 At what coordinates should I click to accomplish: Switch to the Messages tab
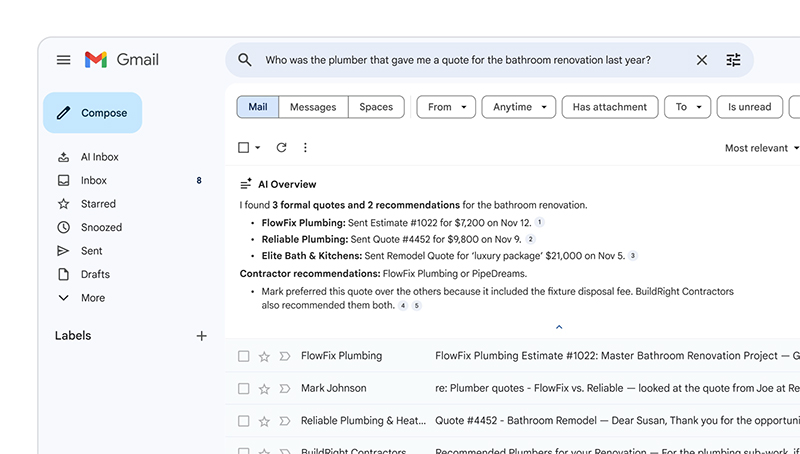[x=313, y=107]
